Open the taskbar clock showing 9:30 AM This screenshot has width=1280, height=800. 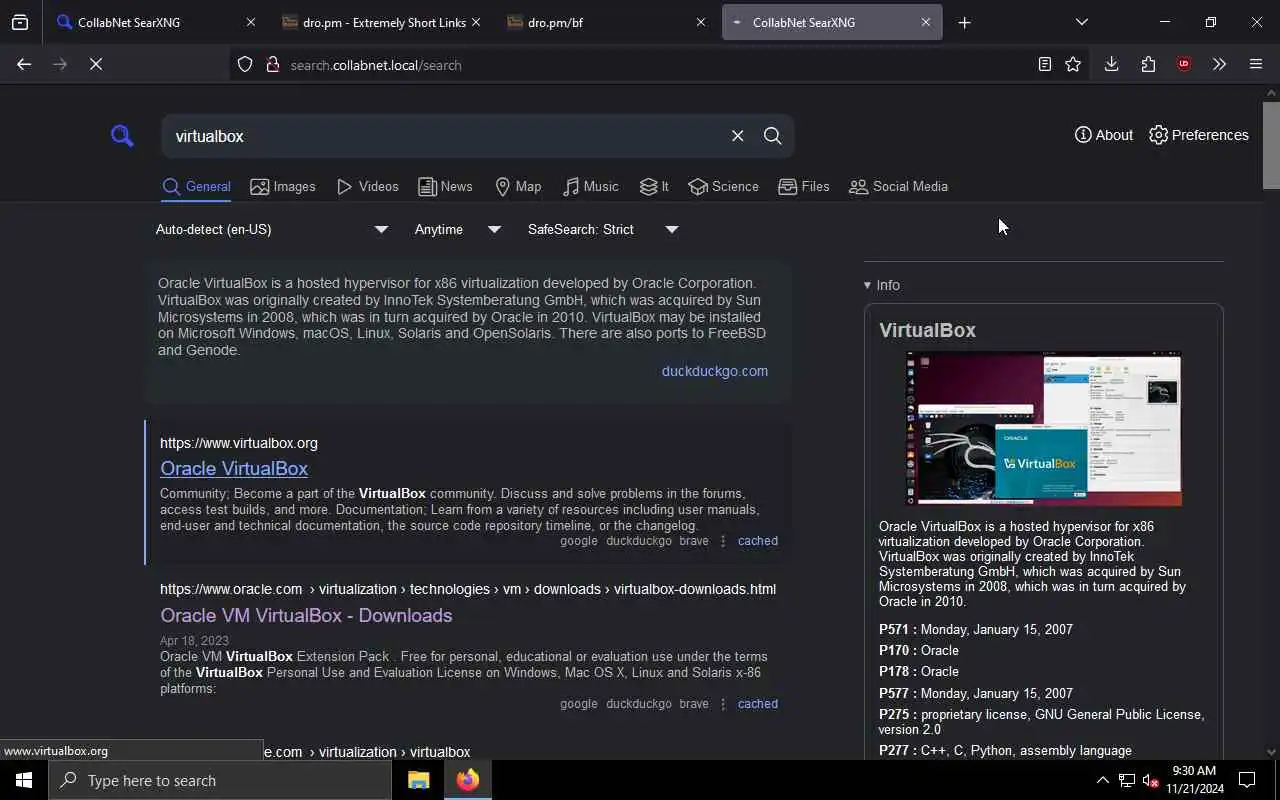pos(1193,780)
